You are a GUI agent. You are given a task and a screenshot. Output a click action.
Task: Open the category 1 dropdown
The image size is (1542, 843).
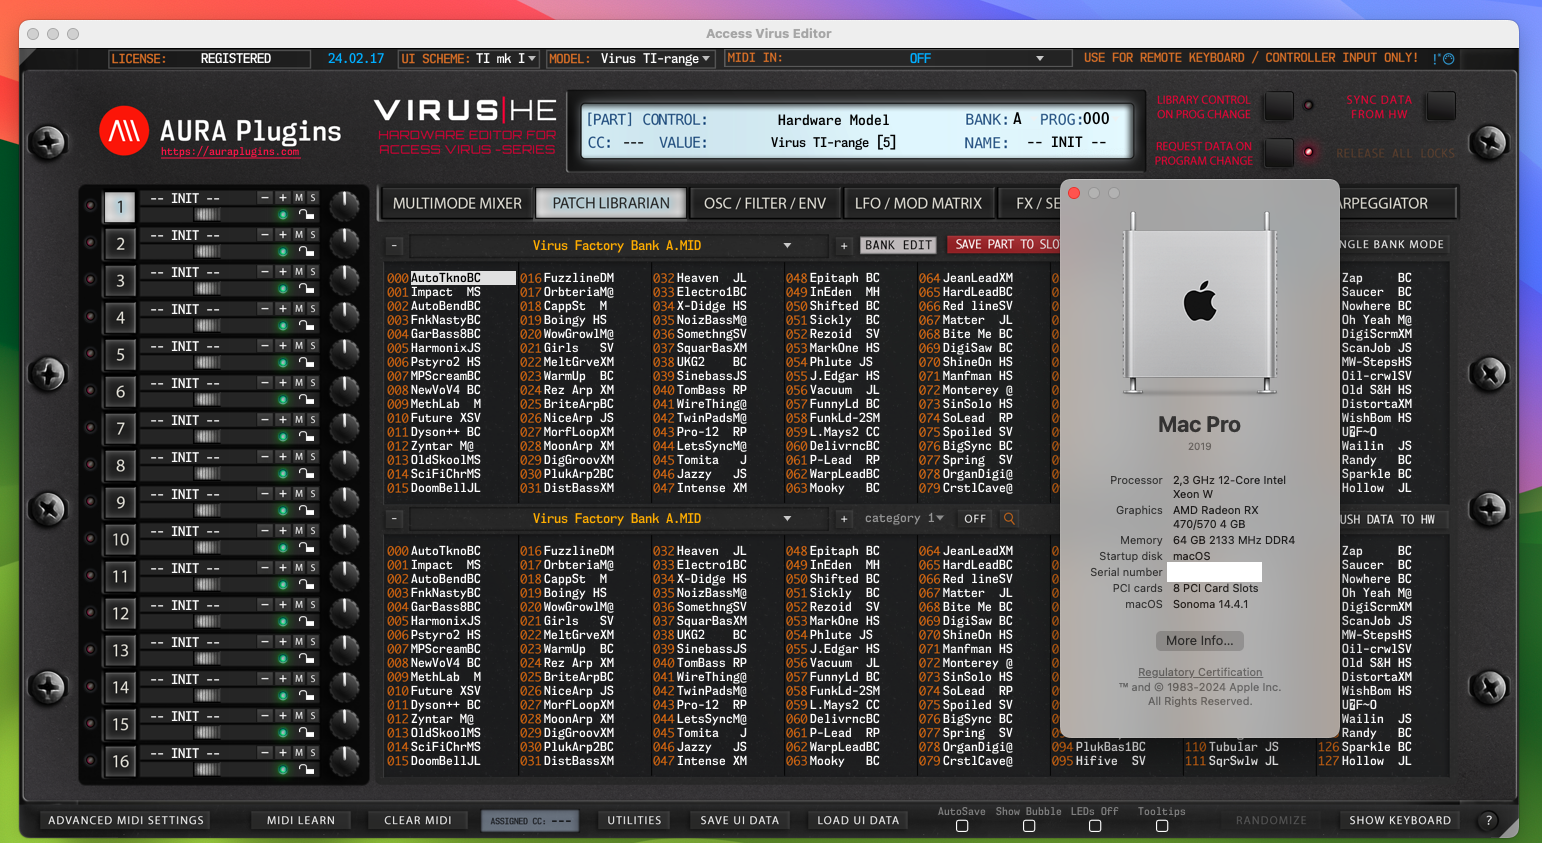pyautogui.click(x=904, y=518)
